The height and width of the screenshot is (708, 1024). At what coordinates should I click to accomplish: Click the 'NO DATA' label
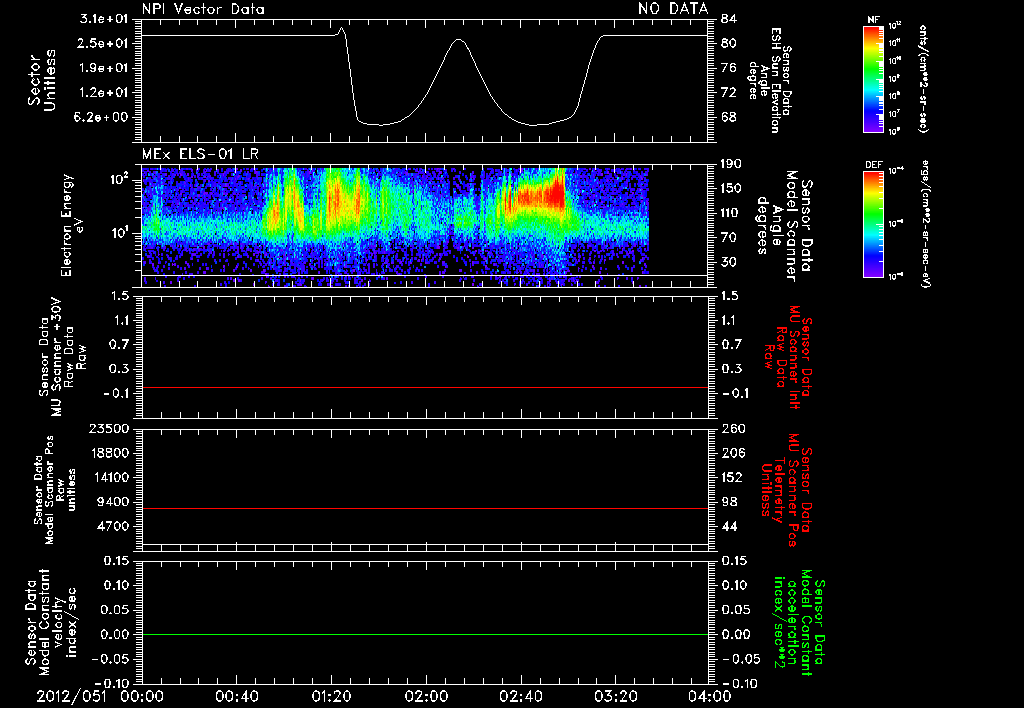pyautogui.click(x=673, y=8)
